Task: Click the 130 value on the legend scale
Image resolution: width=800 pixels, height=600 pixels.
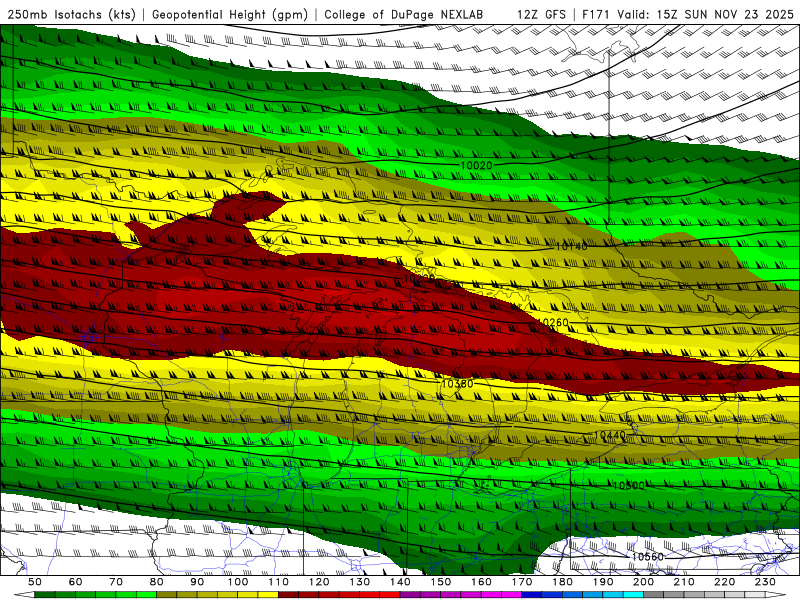Action: [x=360, y=582]
